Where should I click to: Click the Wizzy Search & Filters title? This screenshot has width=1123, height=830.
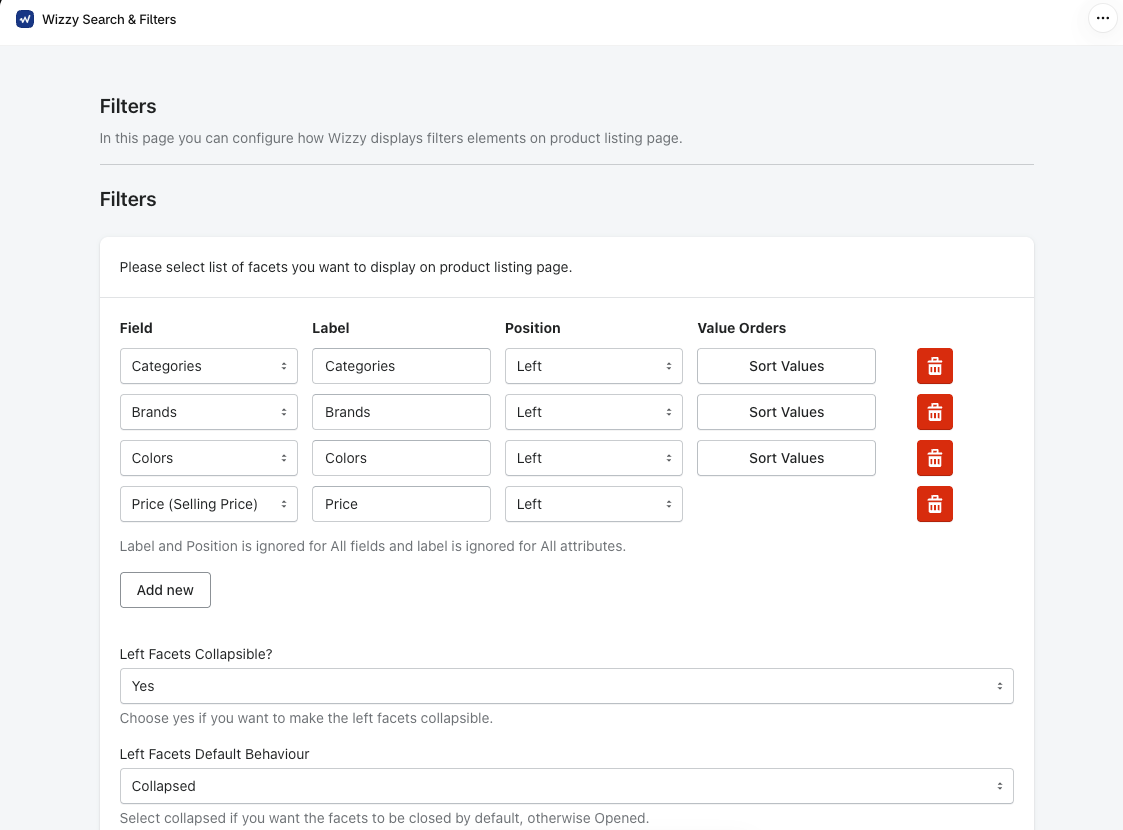click(109, 19)
